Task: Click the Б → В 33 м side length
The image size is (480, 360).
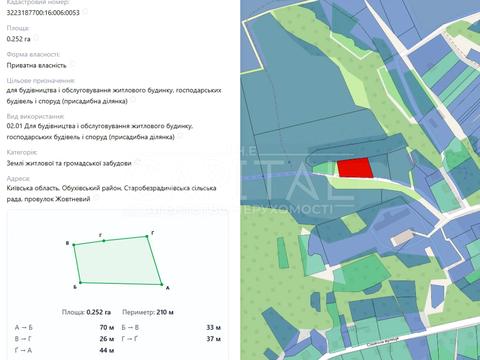Action: tap(171, 328)
